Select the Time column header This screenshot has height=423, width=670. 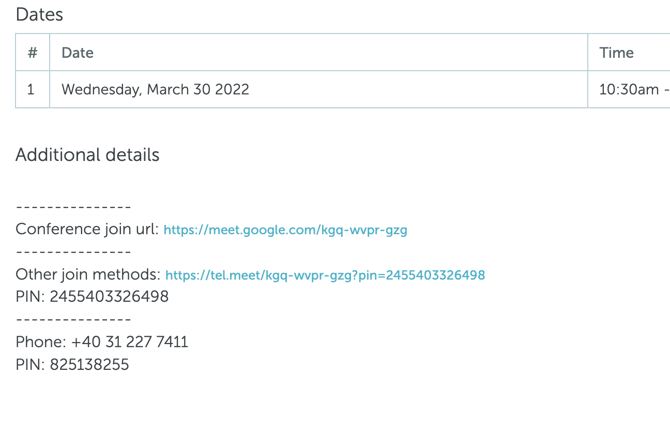point(616,53)
